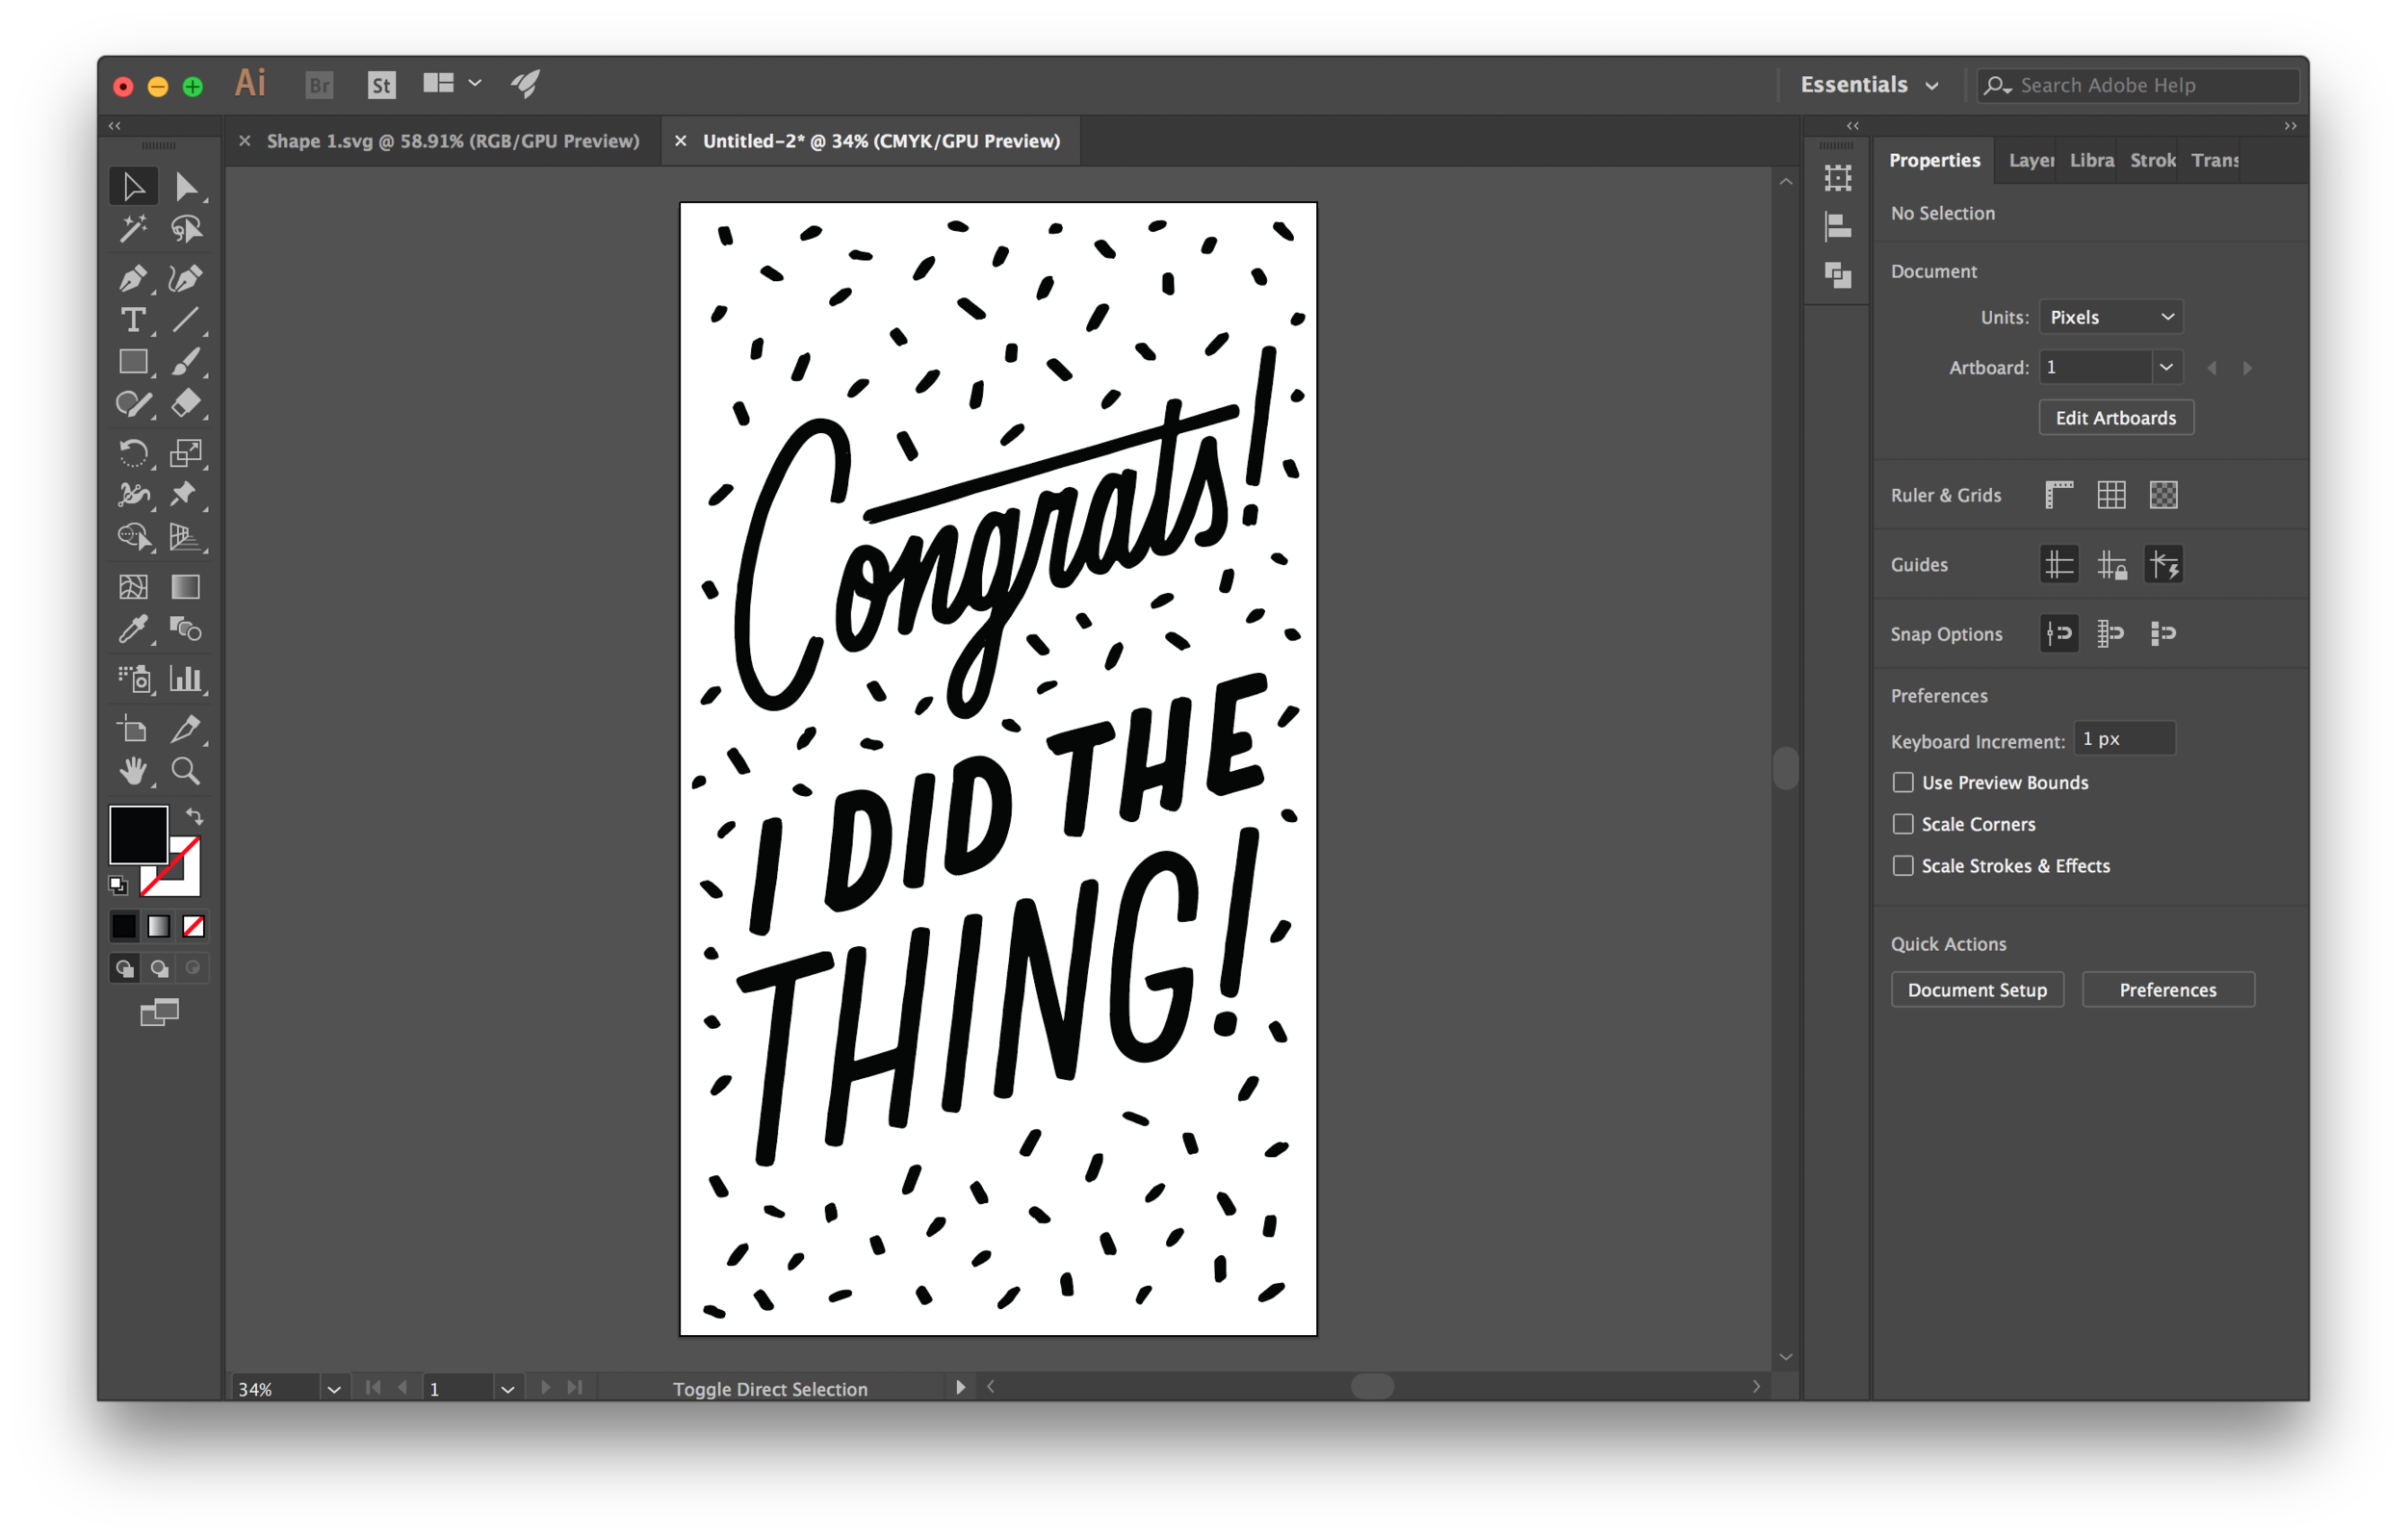The height and width of the screenshot is (1540, 2407).
Task: Pick up color with the Eyedropper tool
Action: 134,630
